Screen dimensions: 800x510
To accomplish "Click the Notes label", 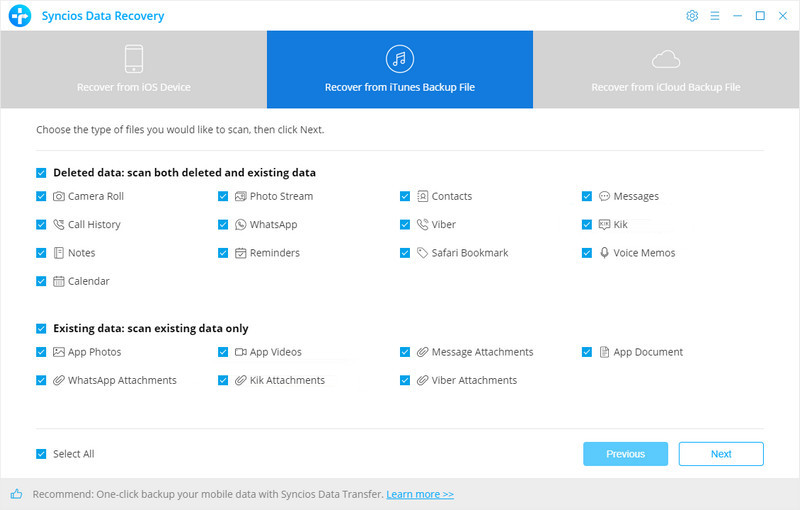I will coord(82,253).
